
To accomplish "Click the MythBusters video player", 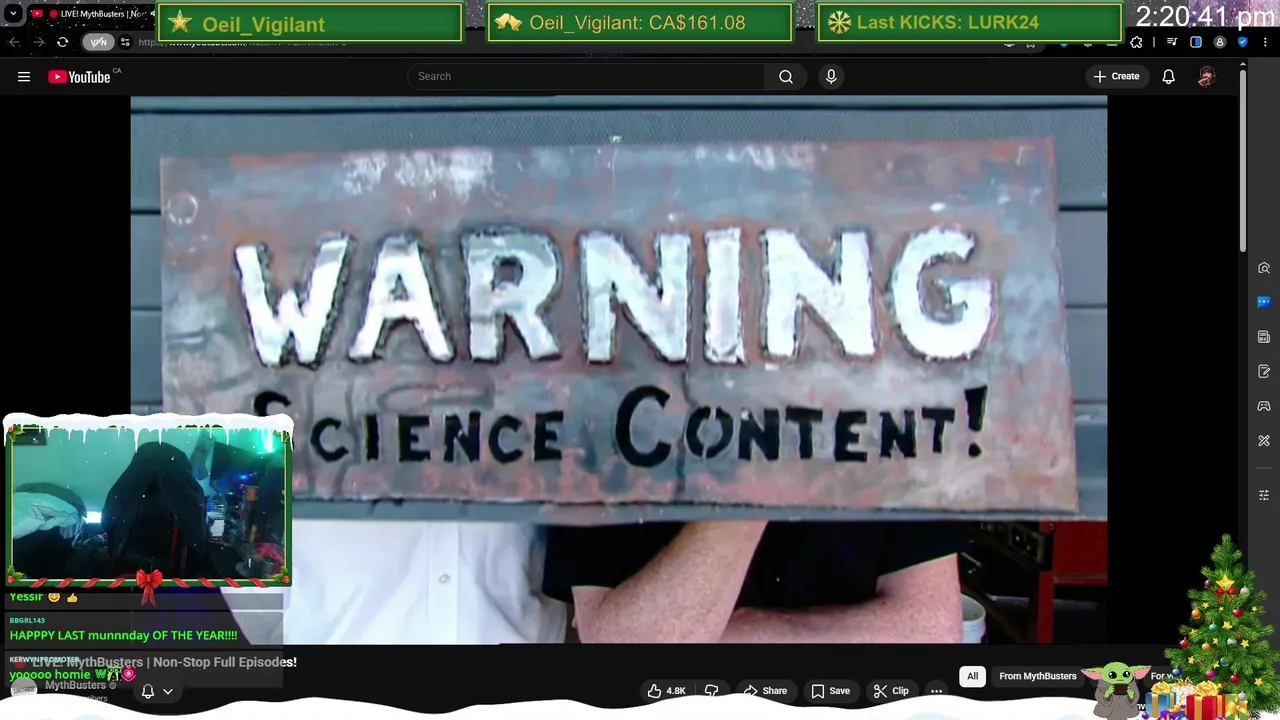I will (618, 370).
